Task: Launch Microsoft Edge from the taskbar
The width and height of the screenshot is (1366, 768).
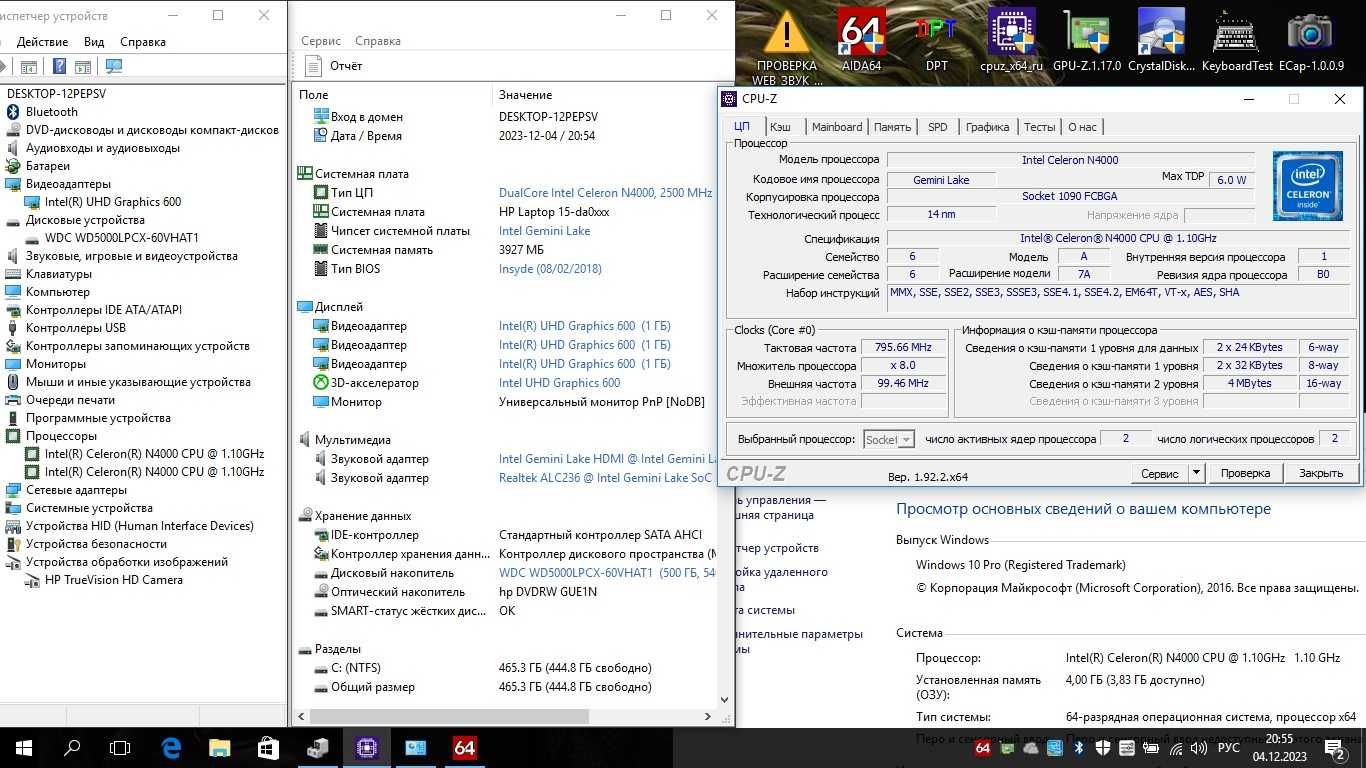Action: pos(171,747)
